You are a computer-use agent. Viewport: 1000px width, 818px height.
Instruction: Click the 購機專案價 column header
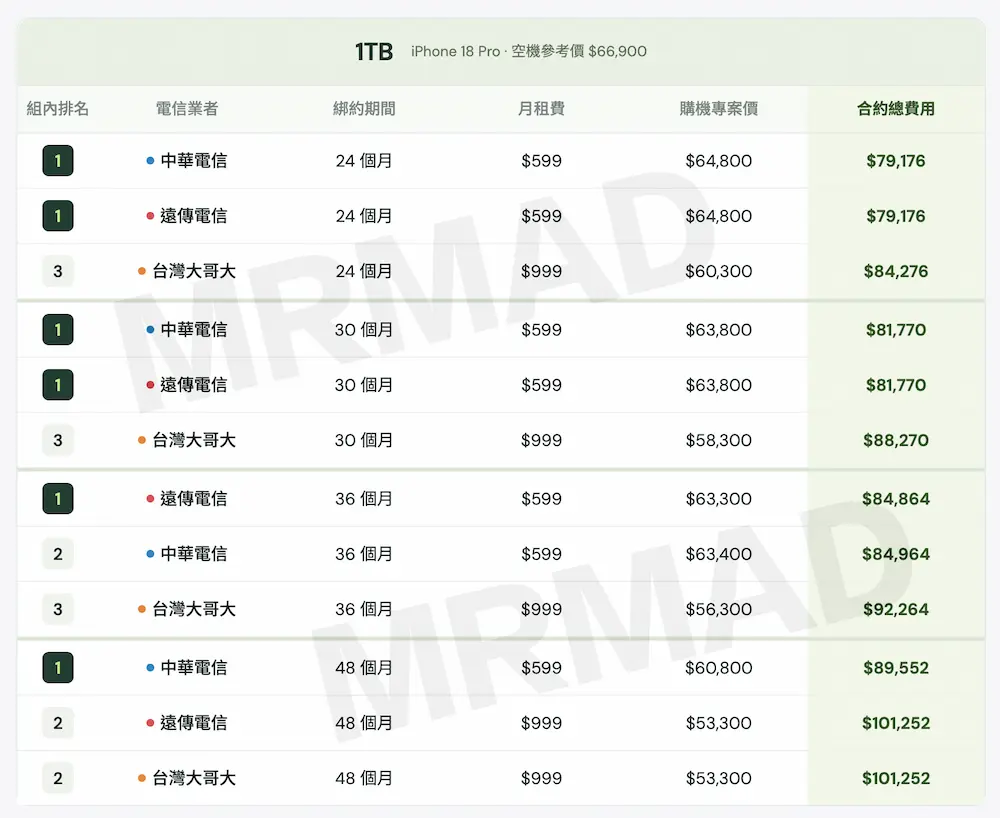pyautogui.click(x=719, y=108)
